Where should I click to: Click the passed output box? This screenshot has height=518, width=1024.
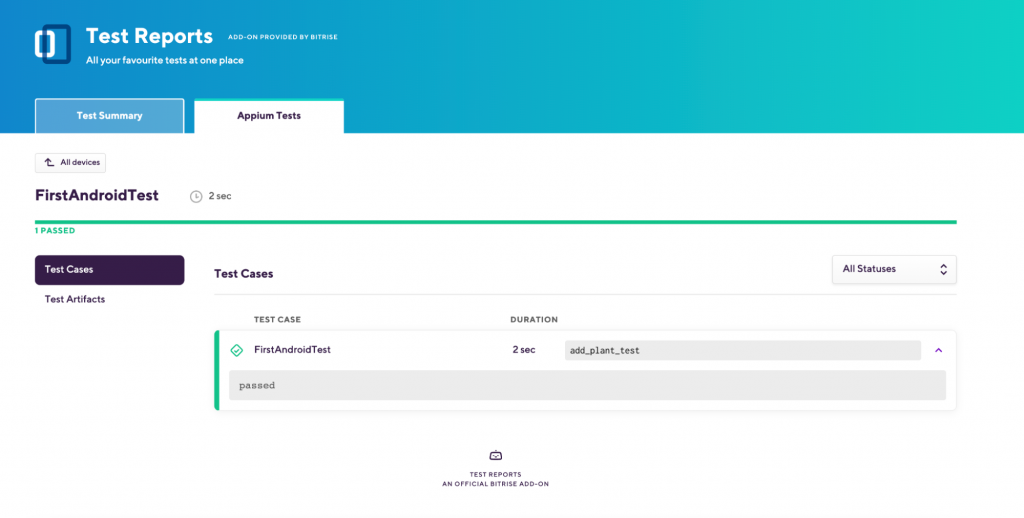click(x=587, y=385)
